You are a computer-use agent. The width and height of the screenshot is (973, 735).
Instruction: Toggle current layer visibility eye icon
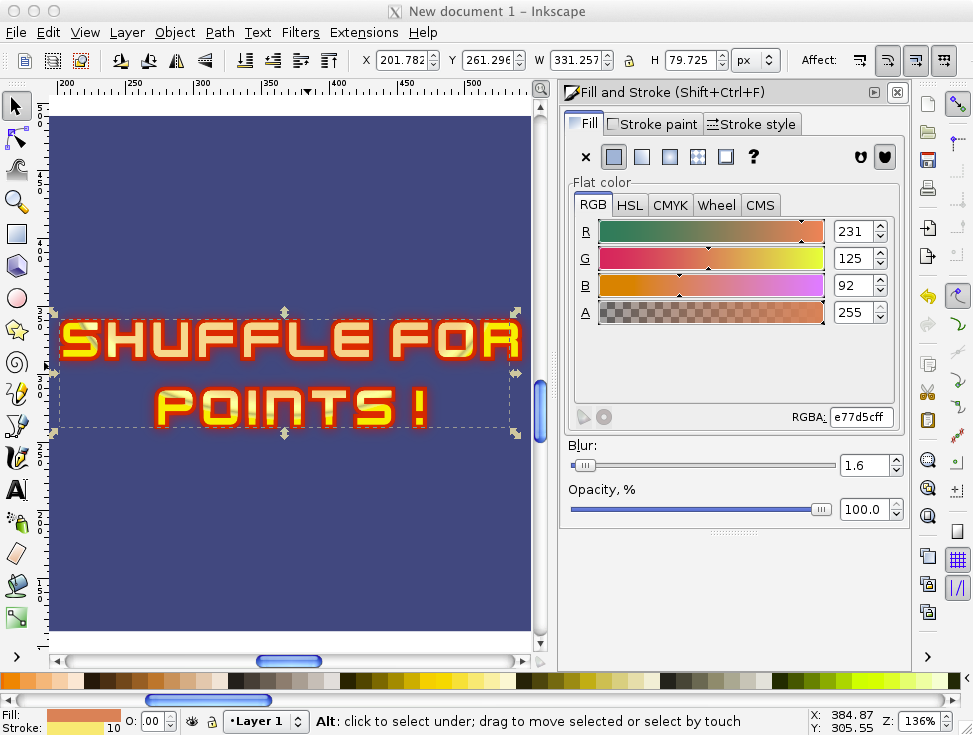(x=192, y=721)
